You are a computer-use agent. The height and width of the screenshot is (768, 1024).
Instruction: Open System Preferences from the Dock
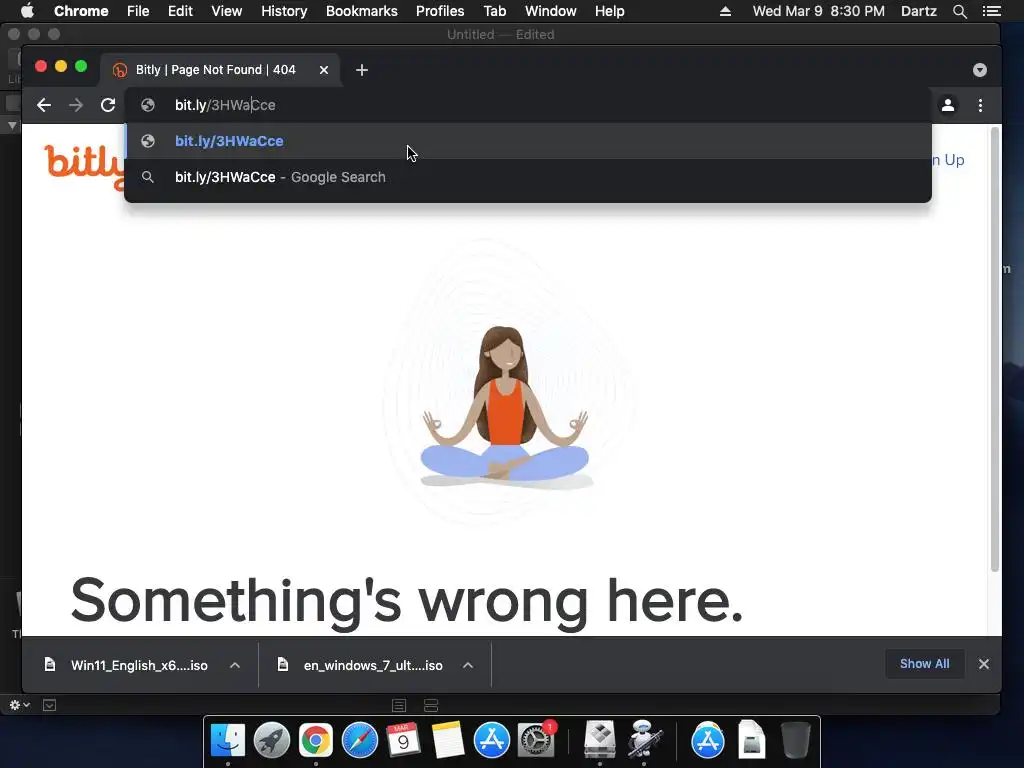536,741
